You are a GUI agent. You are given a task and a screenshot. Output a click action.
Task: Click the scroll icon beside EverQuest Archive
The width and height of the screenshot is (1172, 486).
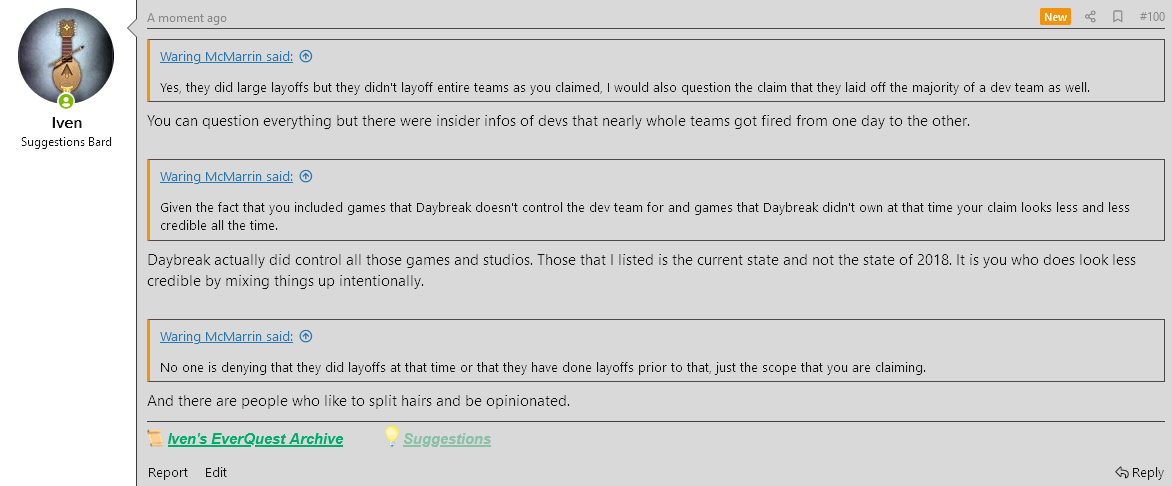pyautogui.click(x=155, y=438)
